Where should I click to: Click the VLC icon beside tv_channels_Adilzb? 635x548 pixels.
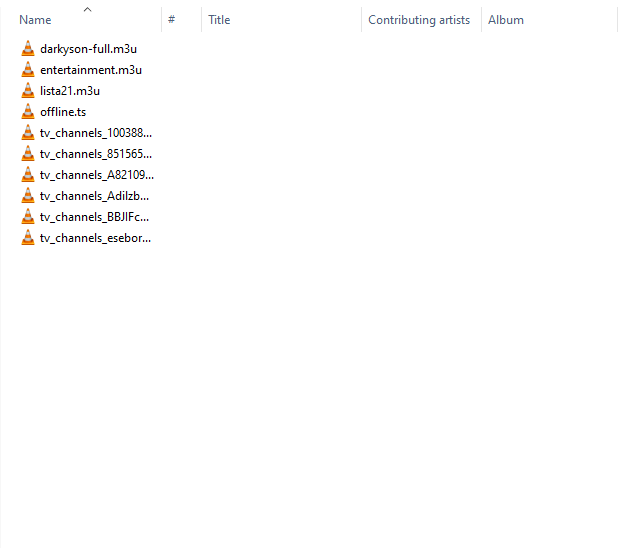28,195
